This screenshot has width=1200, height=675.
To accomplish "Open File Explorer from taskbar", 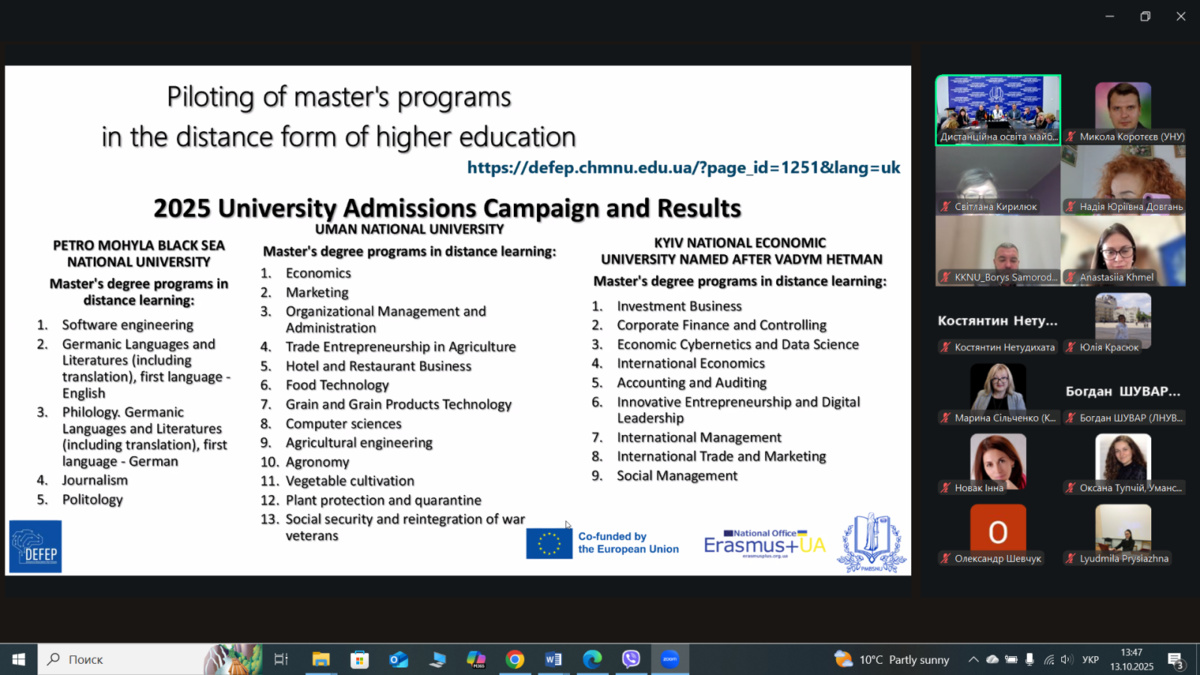I will [321, 659].
